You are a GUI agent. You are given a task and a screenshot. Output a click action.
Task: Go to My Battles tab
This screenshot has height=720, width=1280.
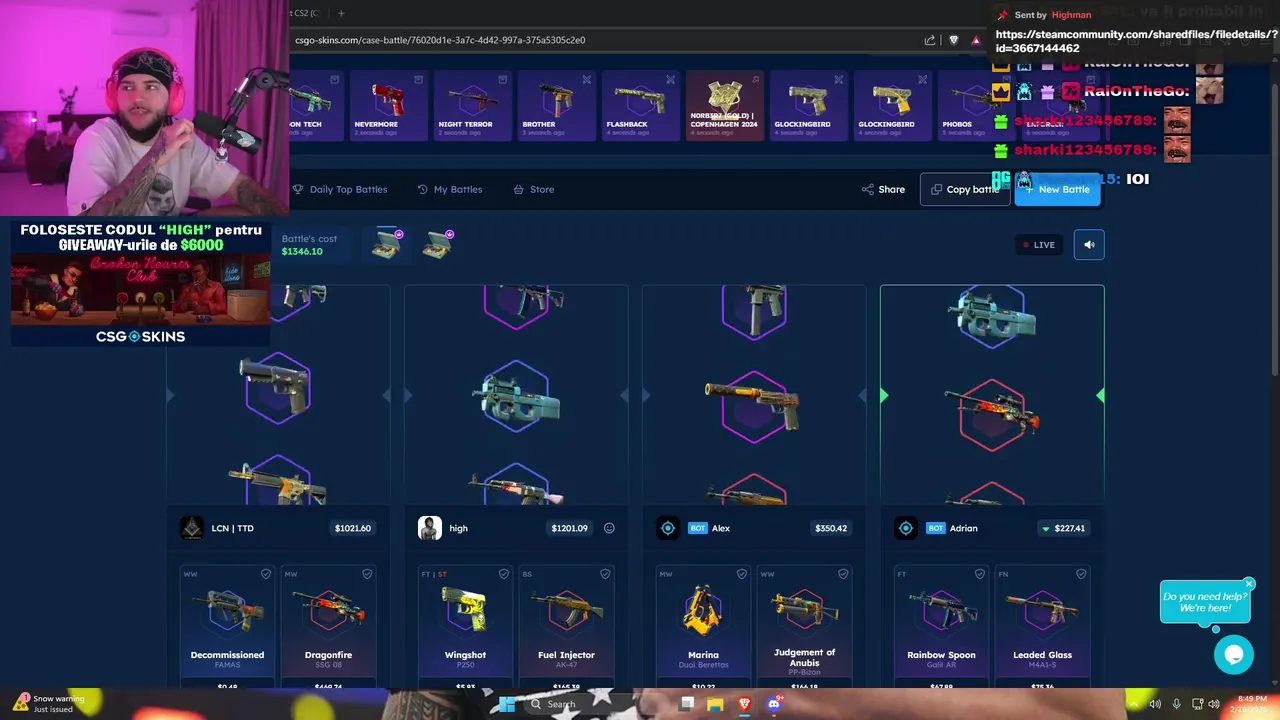click(x=450, y=189)
